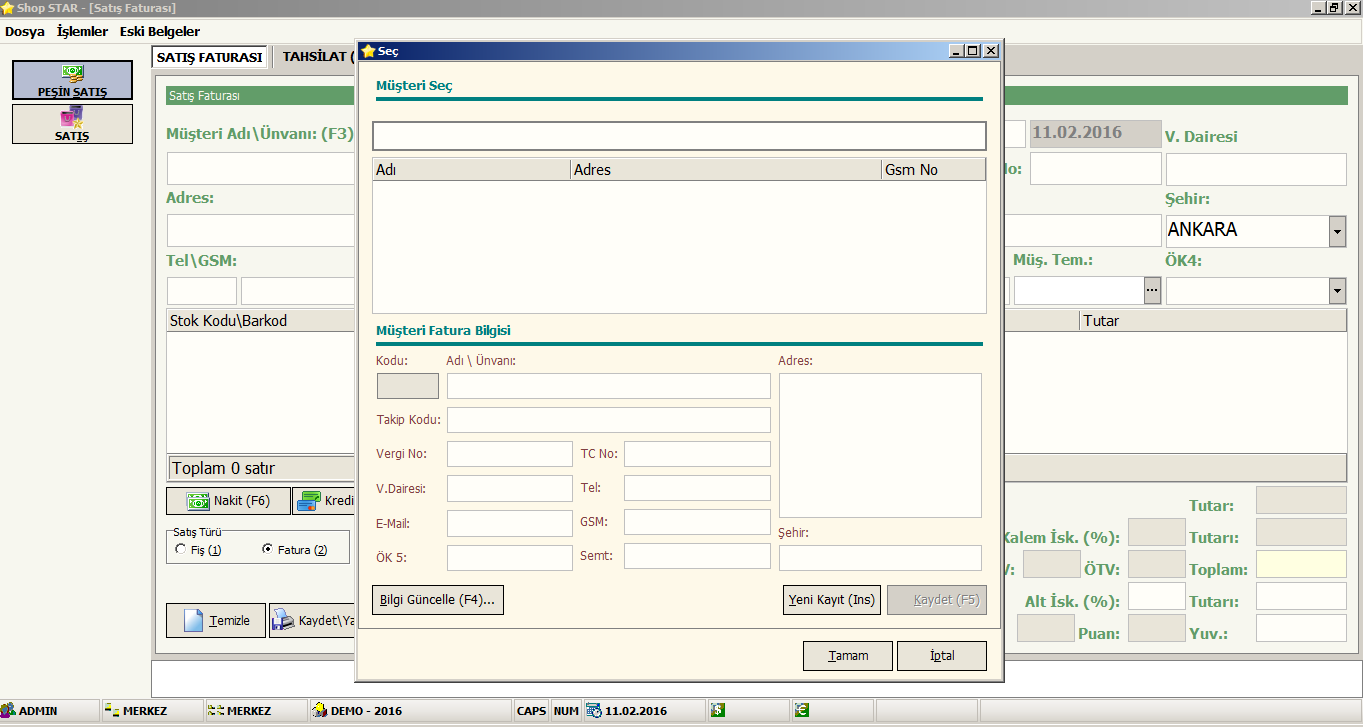The height and width of the screenshot is (727, 1363).
Task: Click the customer search field in Seç dialog
Action: (x=679, y=136)
